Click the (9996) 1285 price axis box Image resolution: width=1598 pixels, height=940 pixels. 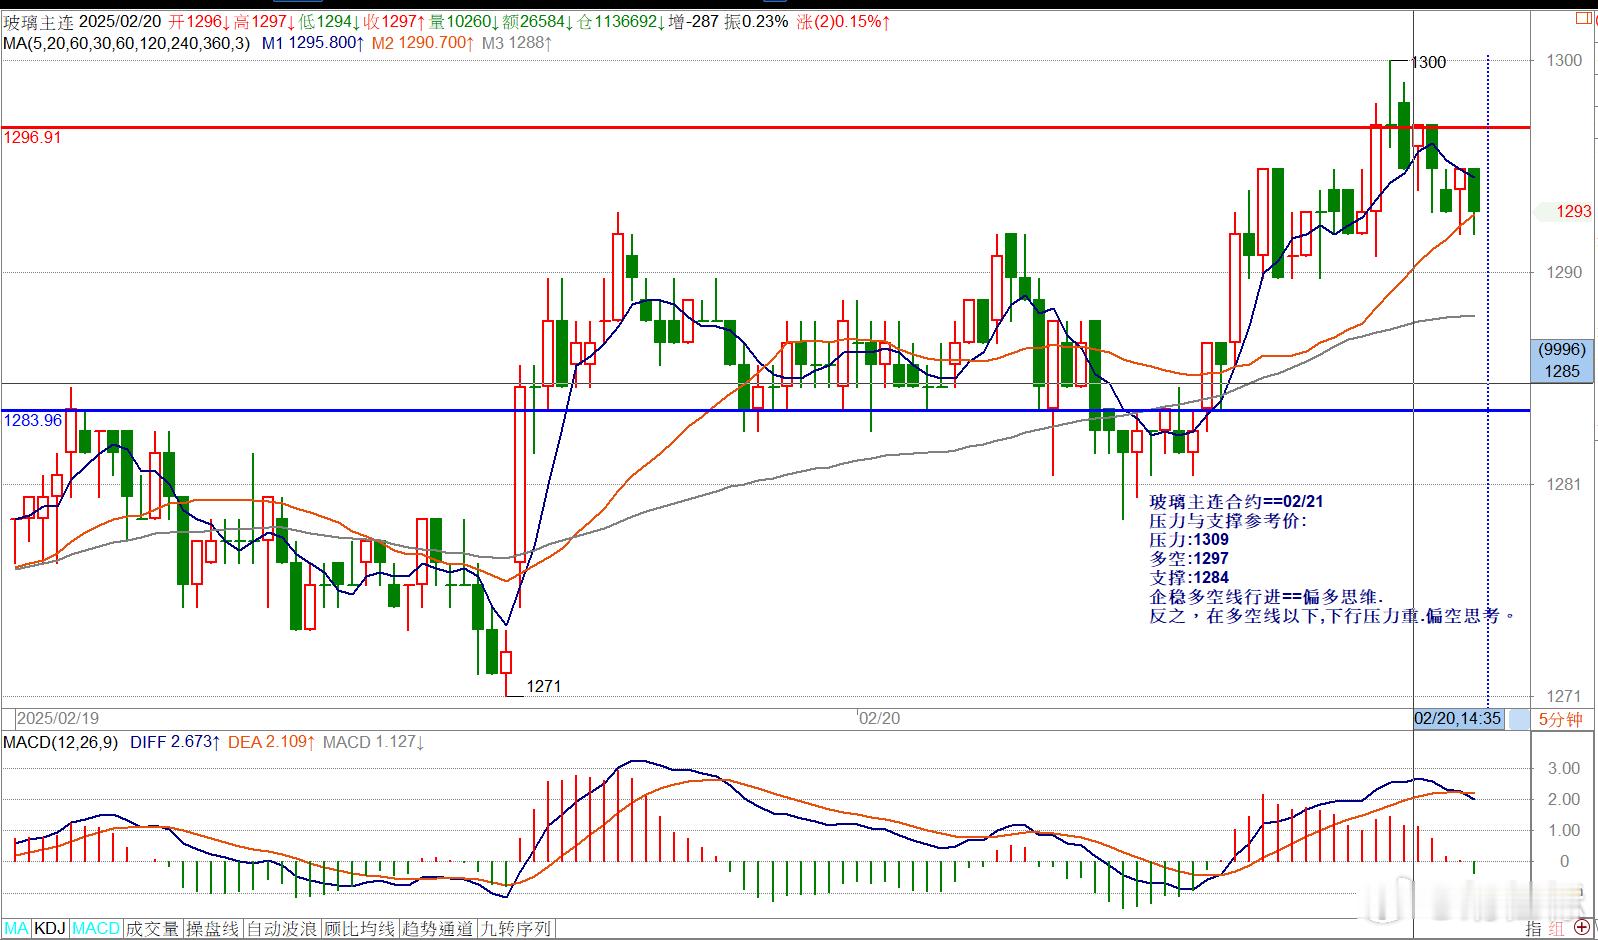click(1562, 360)
